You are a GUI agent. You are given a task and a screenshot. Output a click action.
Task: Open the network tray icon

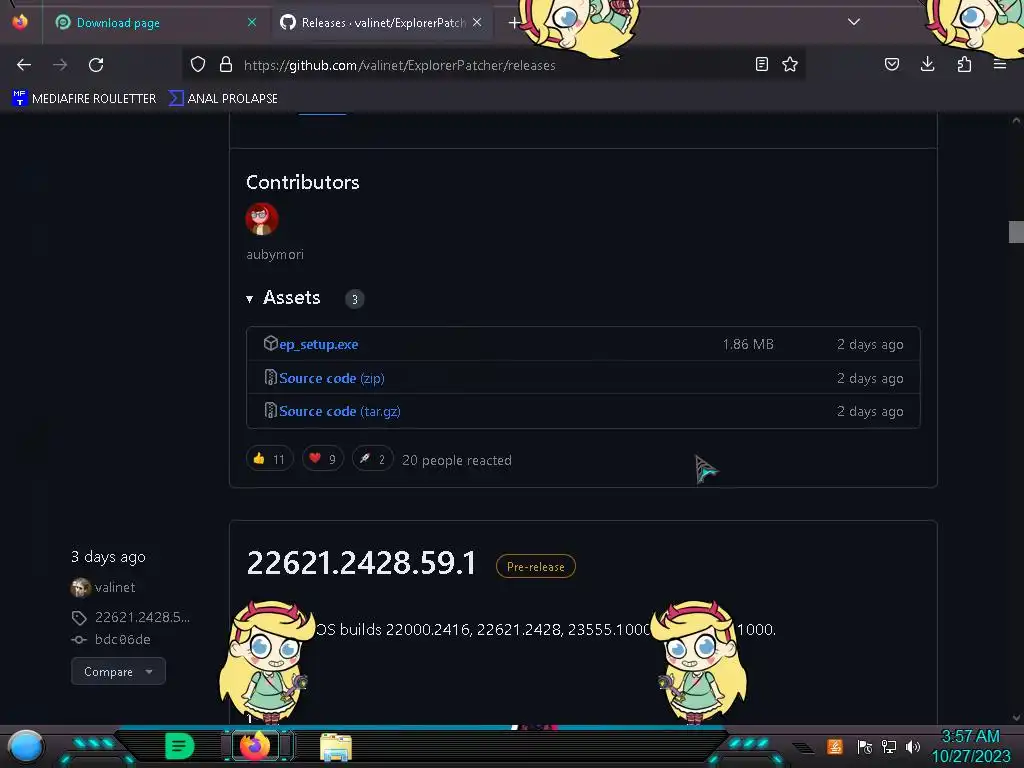(x=889, y=746)
